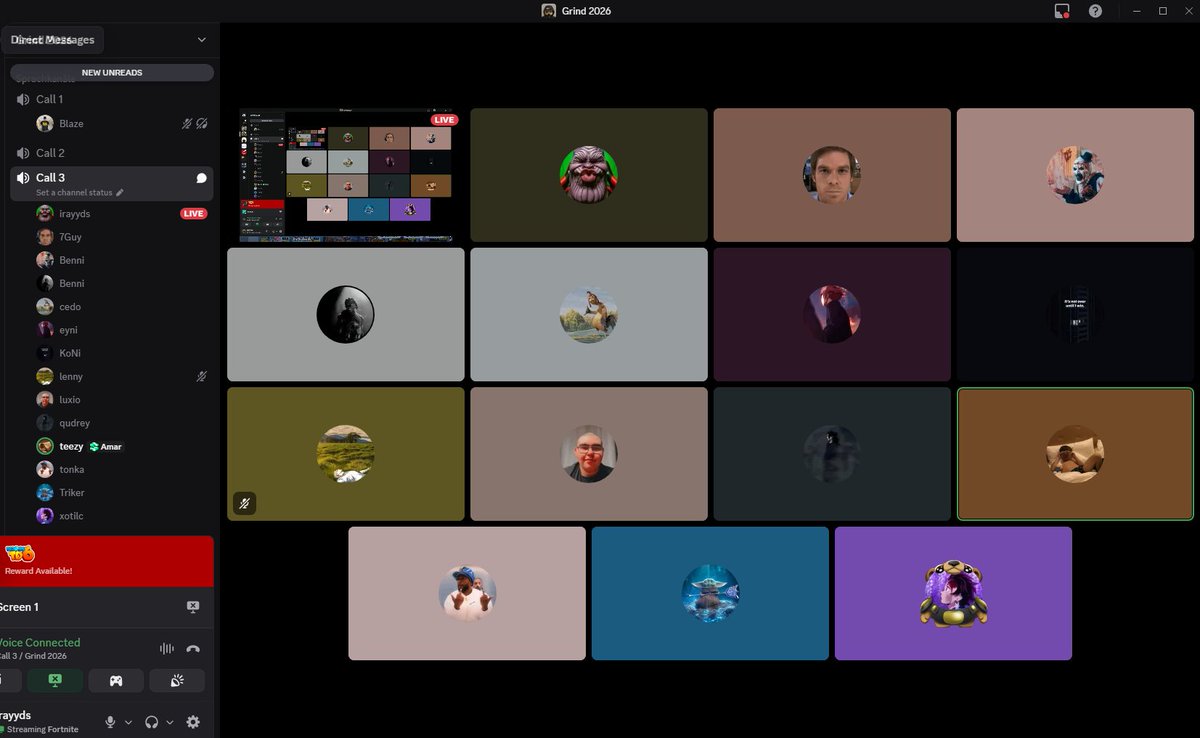Image resolution: width=1200 pixels, height=738 pixels.
Task: Open headphone output options chevron
Action: 170,722
